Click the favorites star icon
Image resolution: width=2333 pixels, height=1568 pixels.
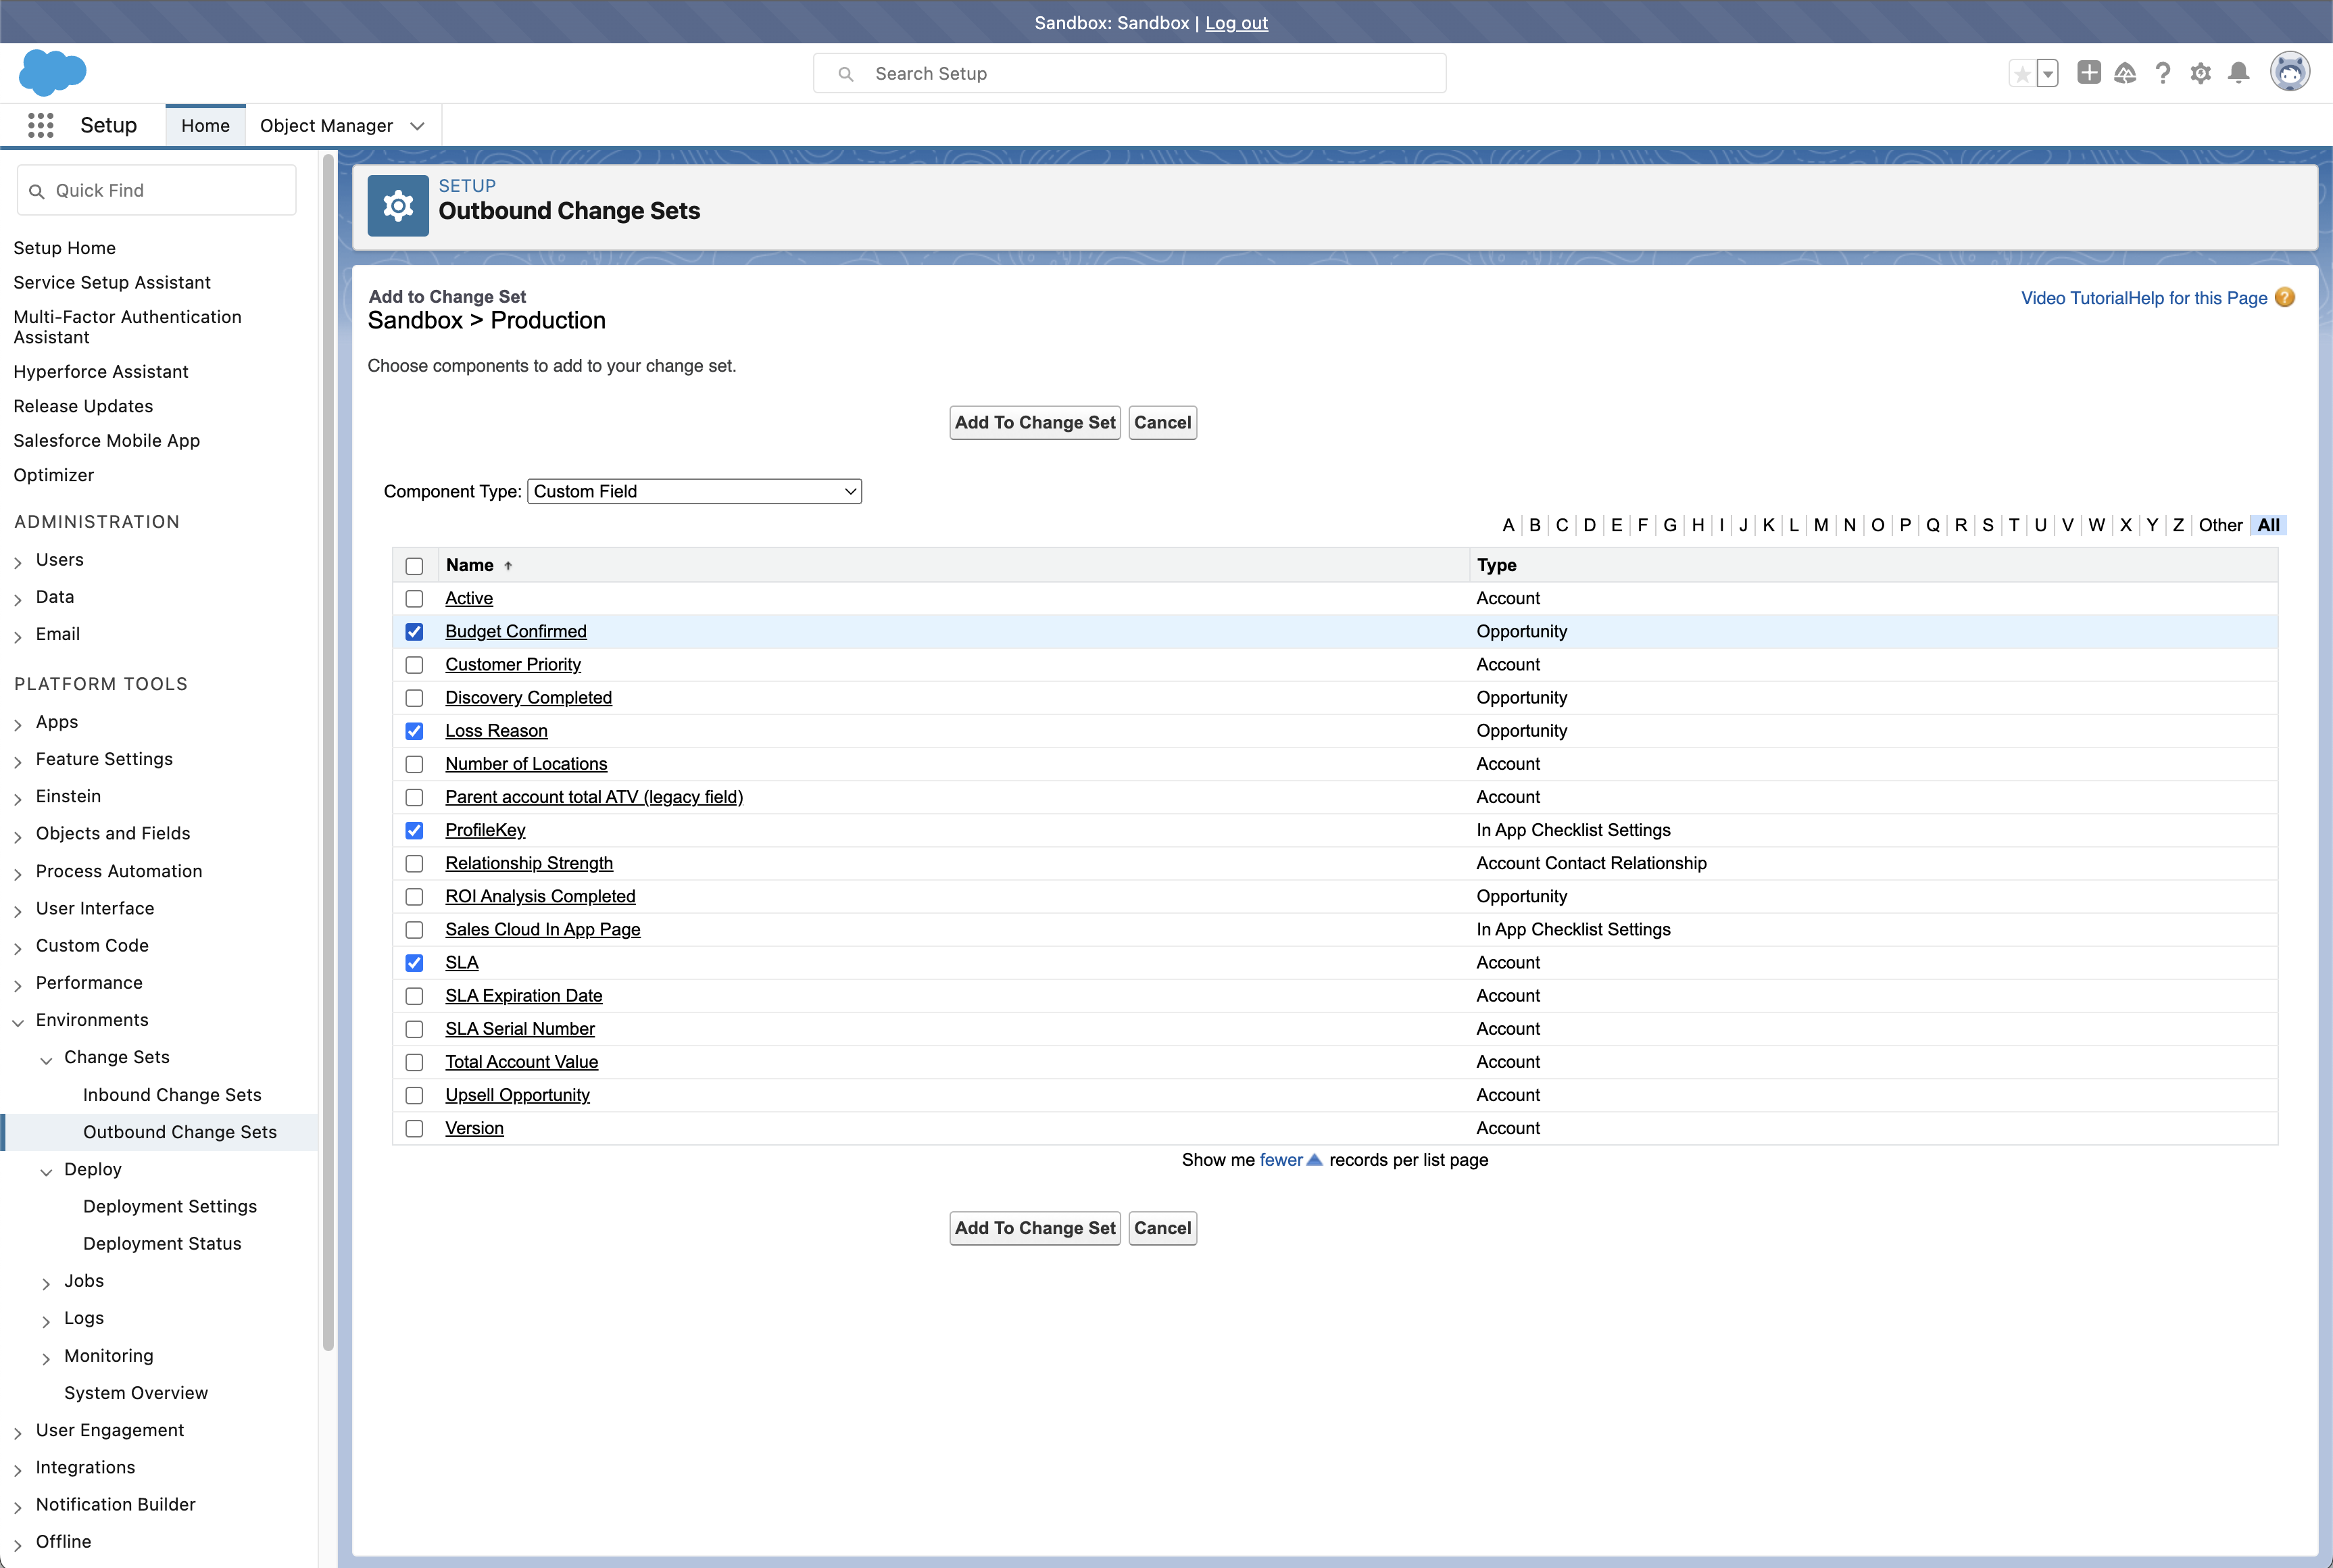coord(2022,74)
